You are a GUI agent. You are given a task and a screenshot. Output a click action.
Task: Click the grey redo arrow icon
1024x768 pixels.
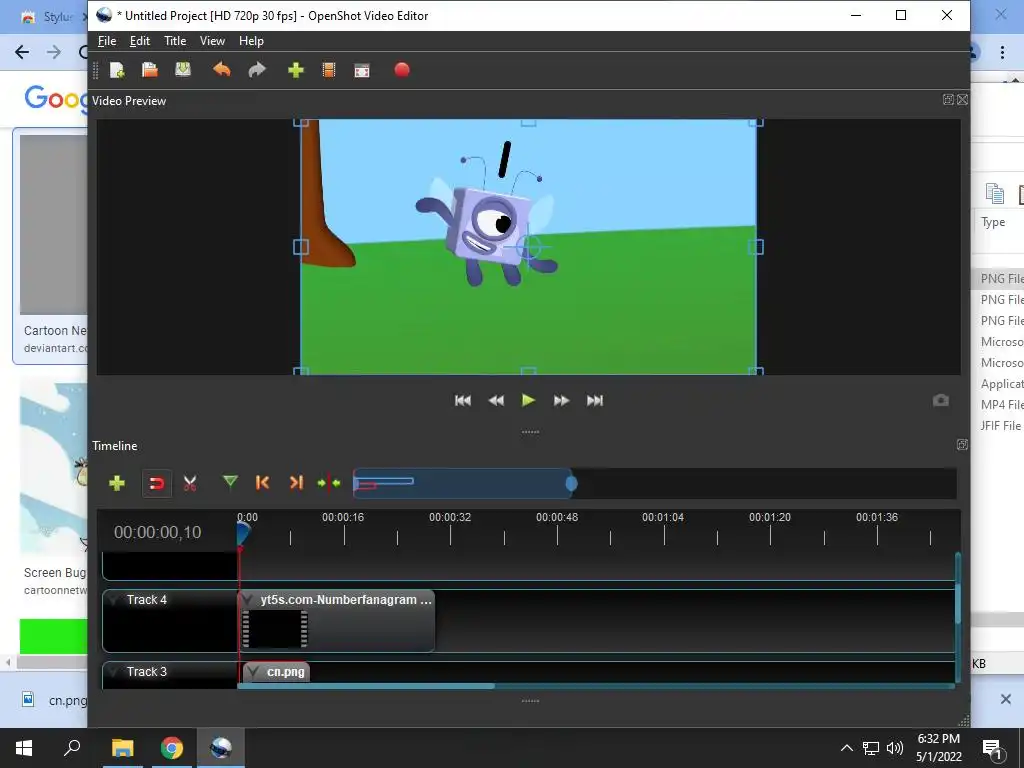(257, 70)
